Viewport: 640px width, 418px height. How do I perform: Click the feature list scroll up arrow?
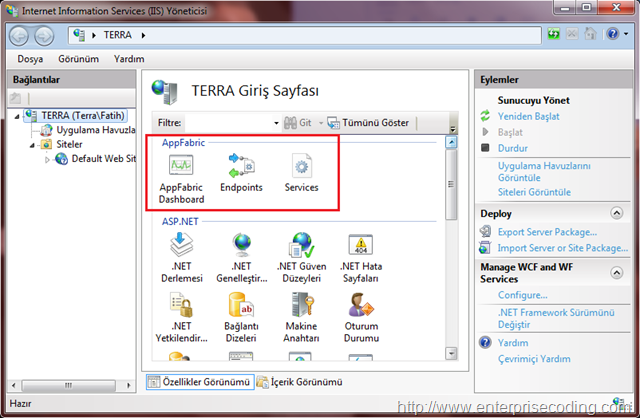[451, 142]
